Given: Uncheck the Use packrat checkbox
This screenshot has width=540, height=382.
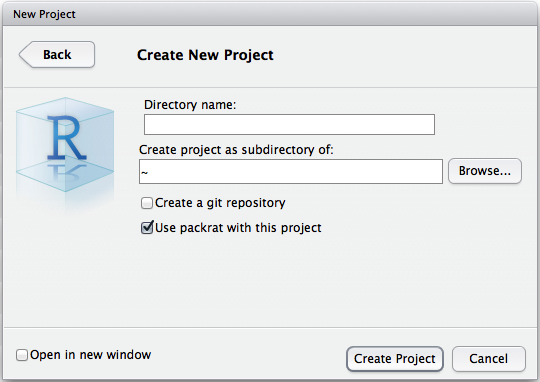Looking at the screenshot, I should 147,228.
